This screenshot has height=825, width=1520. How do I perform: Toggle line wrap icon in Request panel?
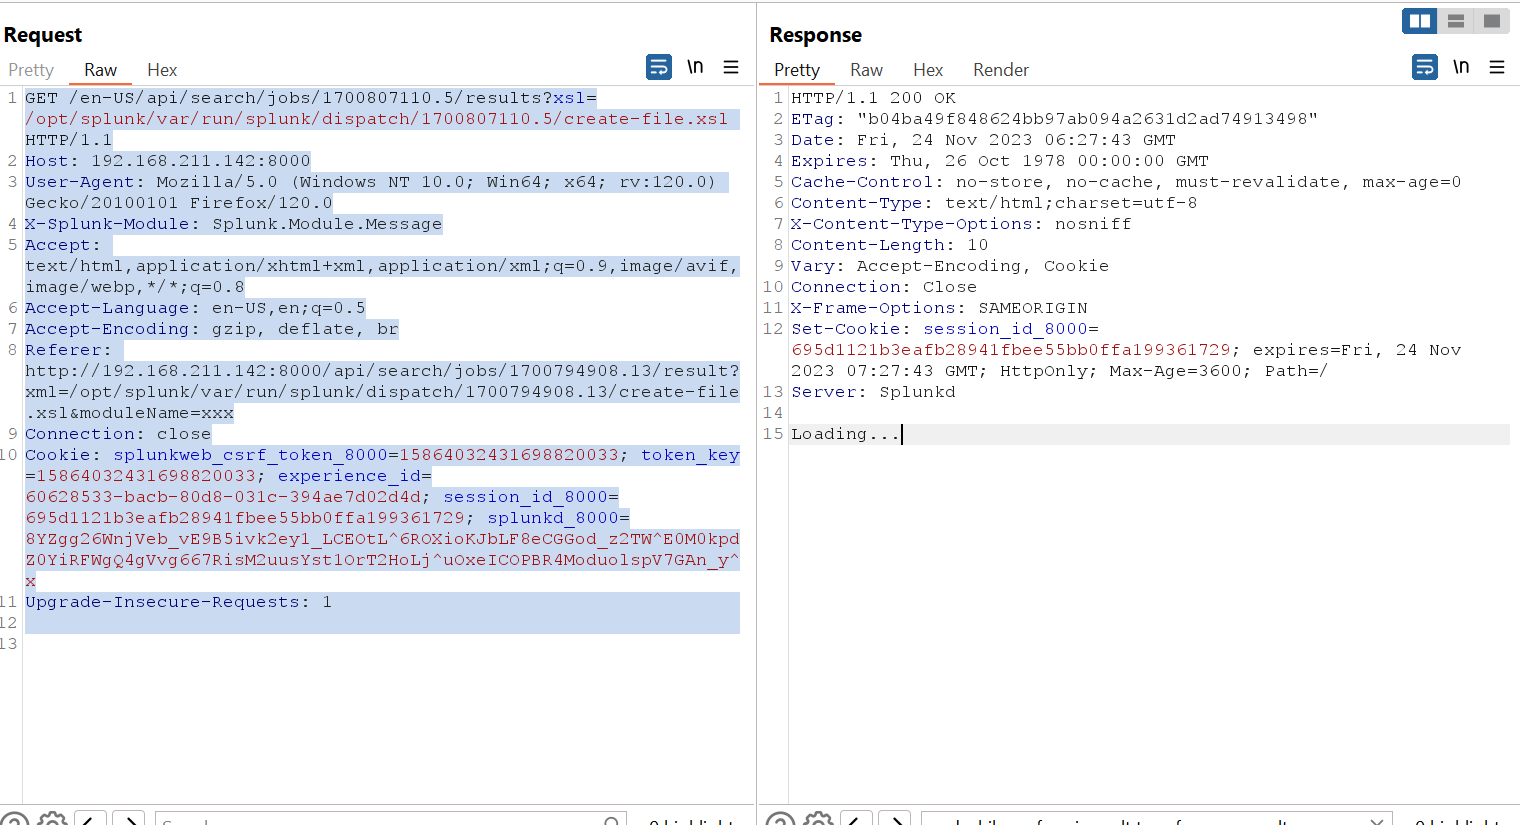tap(659, 67)
